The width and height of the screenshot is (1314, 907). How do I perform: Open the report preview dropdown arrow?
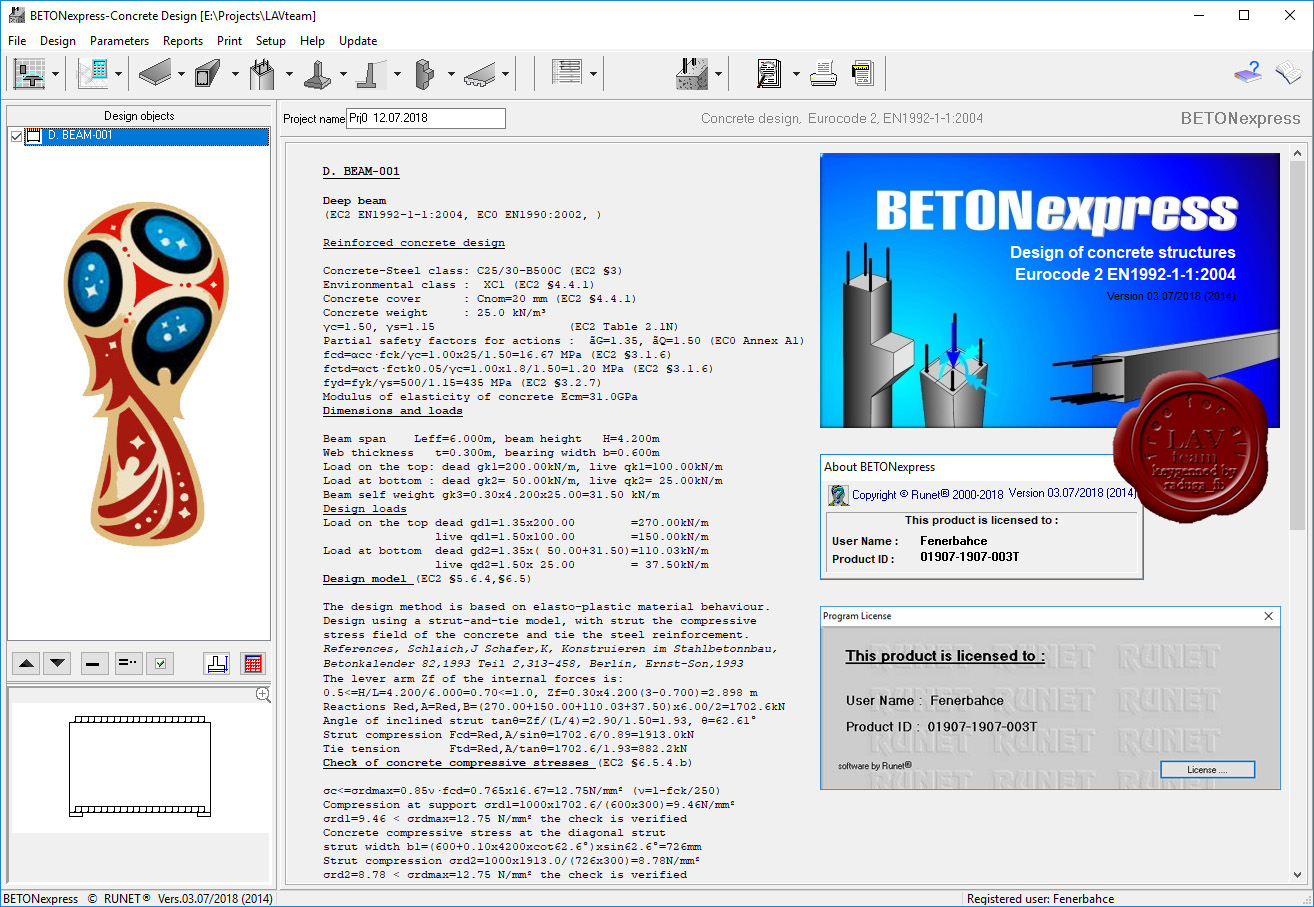pyautogui.click(x=796, y=74)
